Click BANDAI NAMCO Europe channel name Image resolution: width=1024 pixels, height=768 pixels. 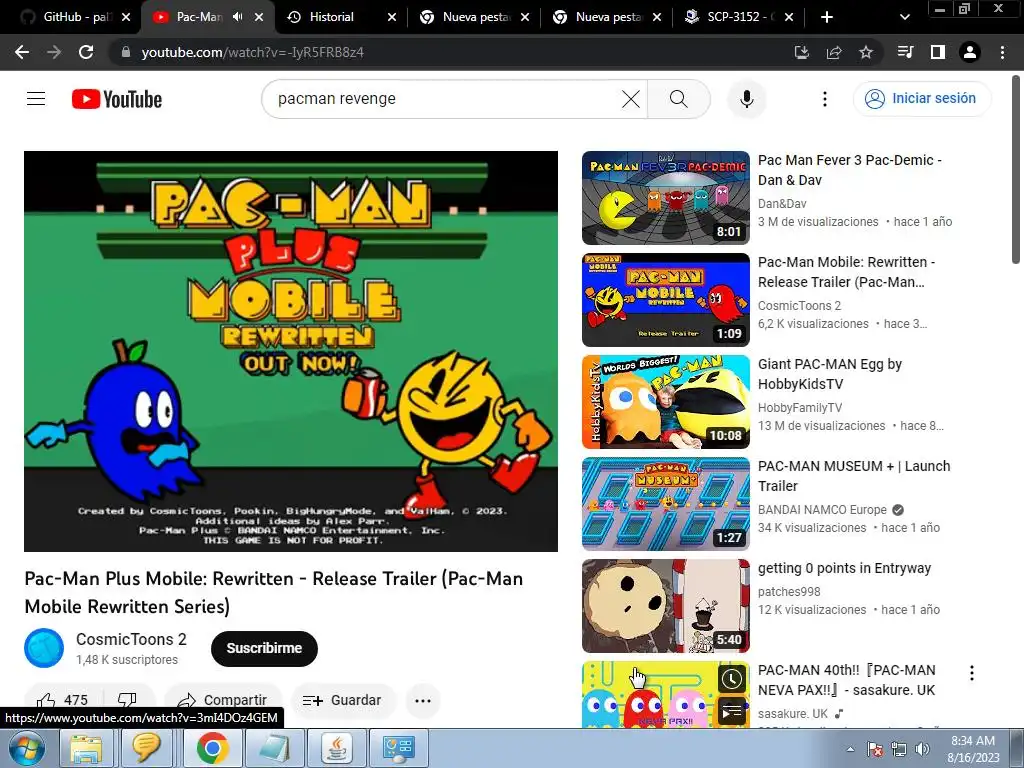(x=822, y=509)
